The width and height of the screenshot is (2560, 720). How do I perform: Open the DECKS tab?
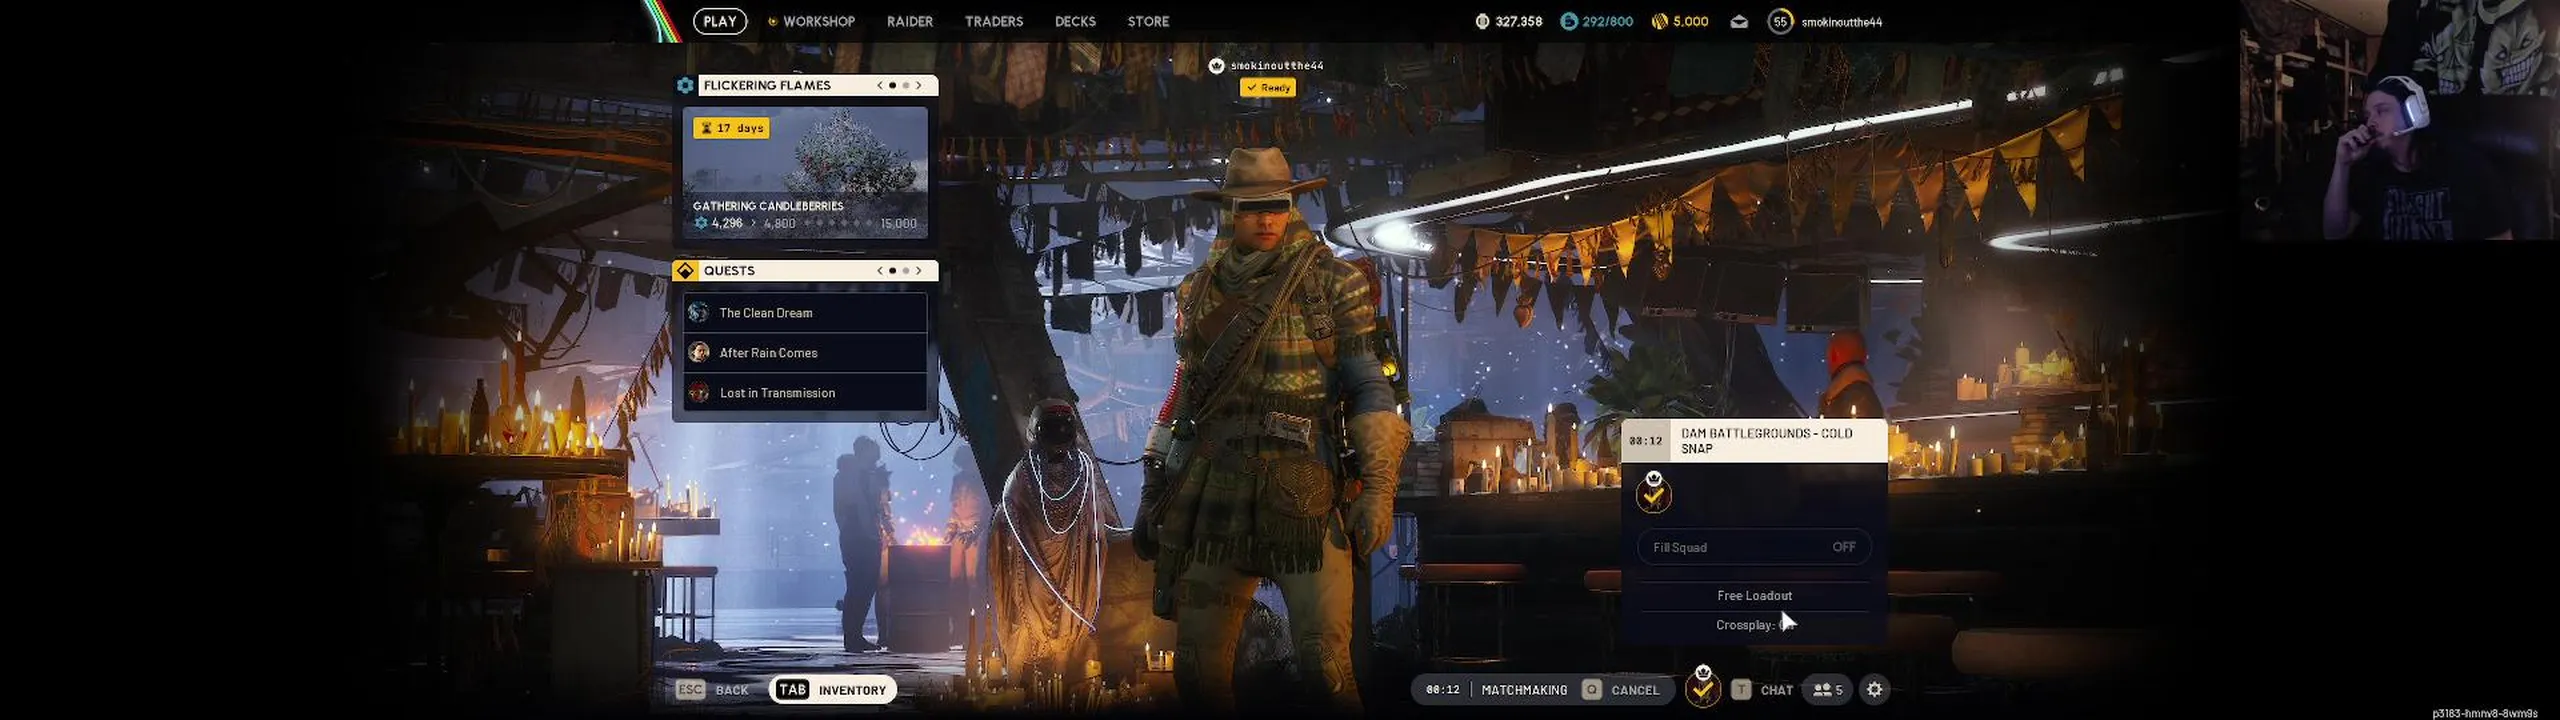pyautogui.click(x=1075, y=21)
